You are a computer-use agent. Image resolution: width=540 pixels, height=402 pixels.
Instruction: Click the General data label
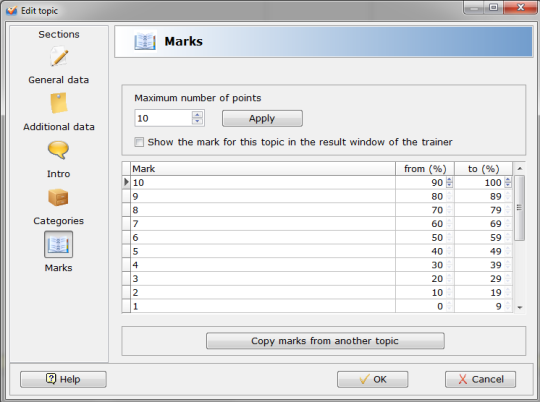(x=59, y=80)
